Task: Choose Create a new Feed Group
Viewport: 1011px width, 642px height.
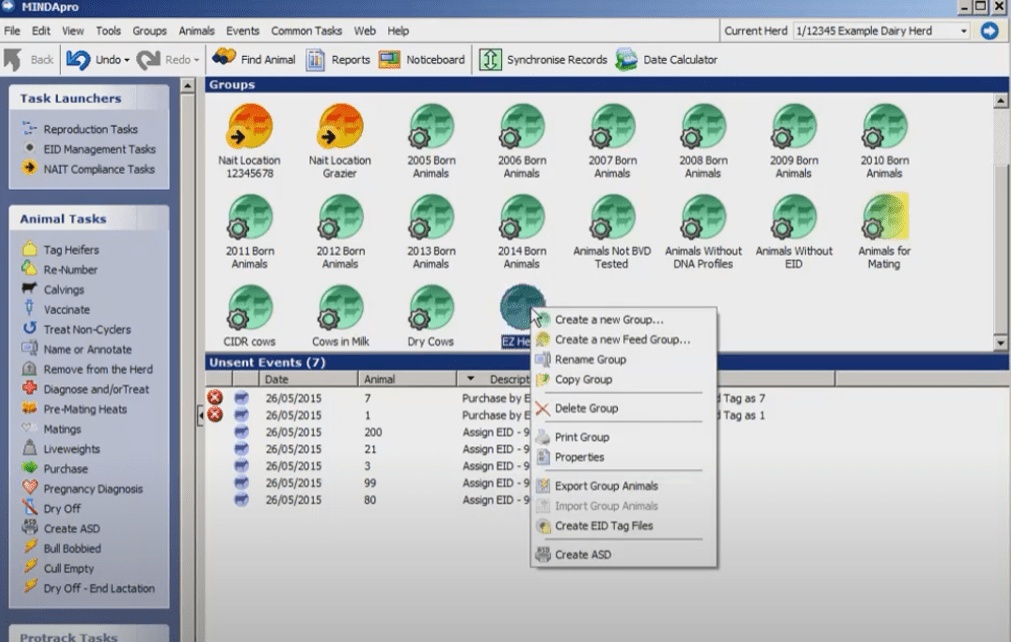Action: (623, 340)
